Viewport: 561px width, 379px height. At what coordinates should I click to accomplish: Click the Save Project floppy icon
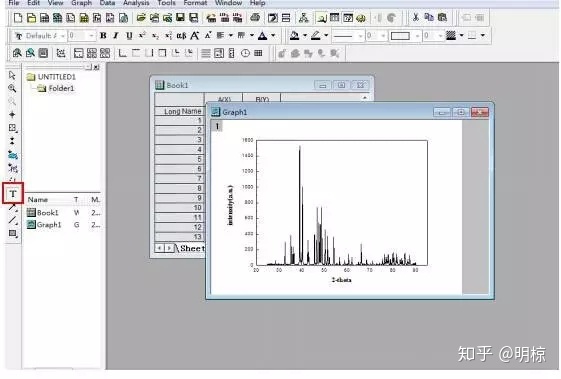181,18
